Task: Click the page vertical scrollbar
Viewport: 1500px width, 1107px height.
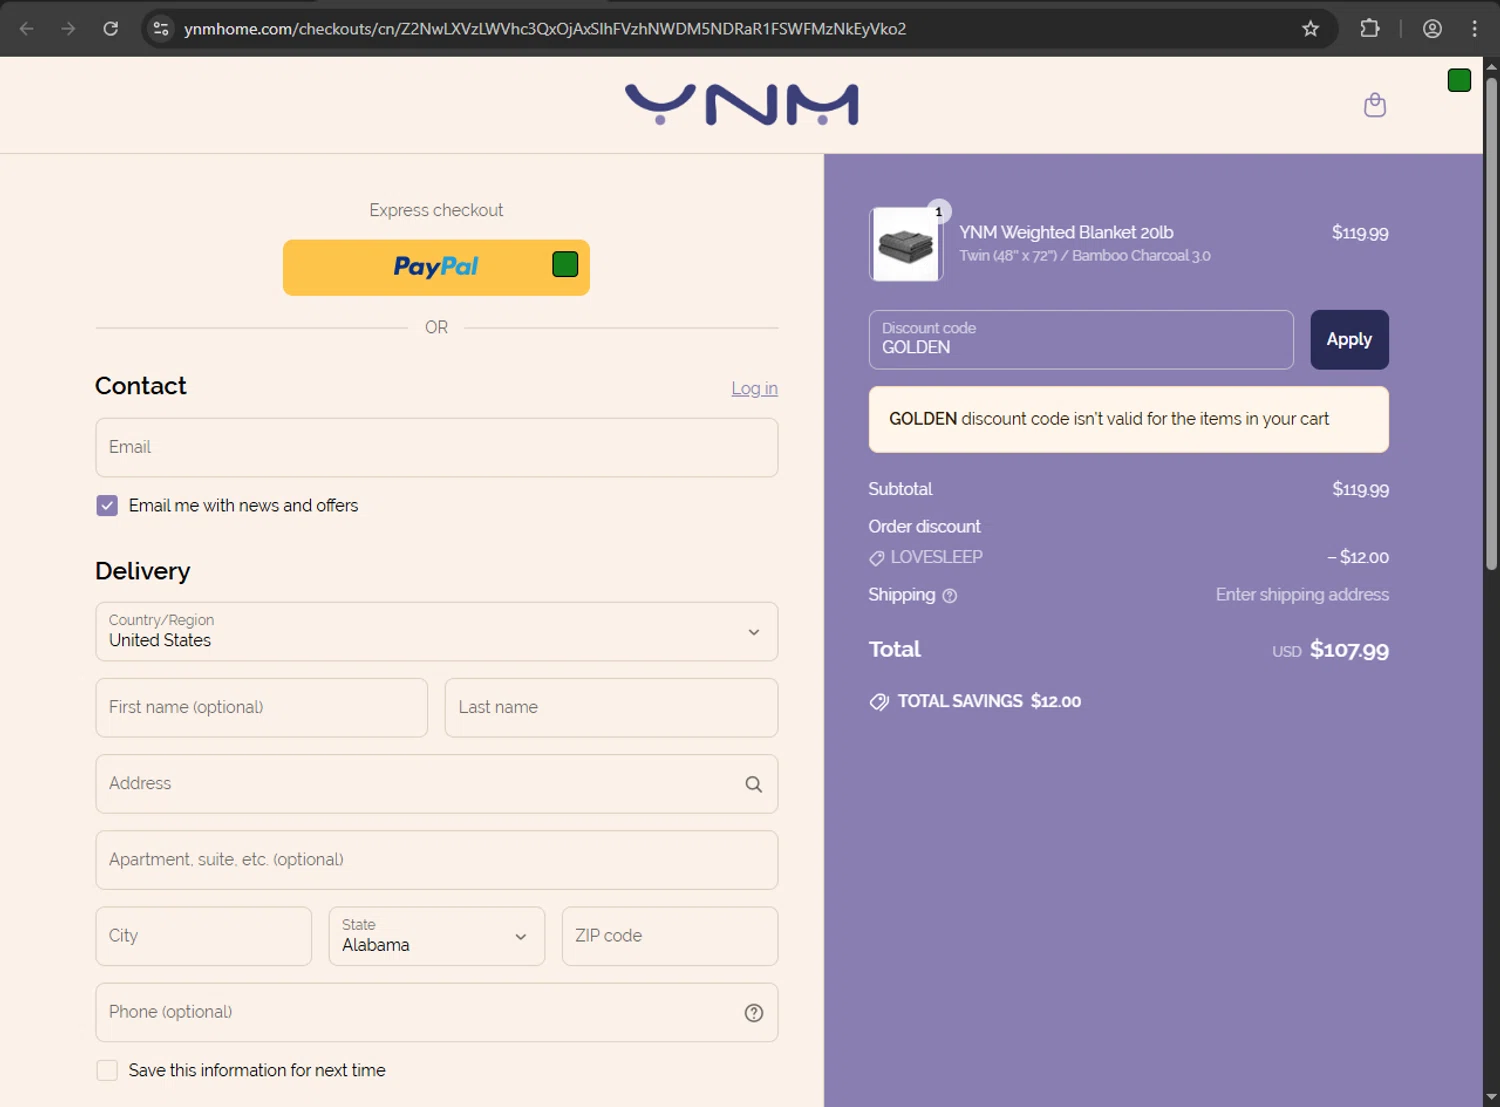Action: pyautogui.click(x=1491, y=323)
